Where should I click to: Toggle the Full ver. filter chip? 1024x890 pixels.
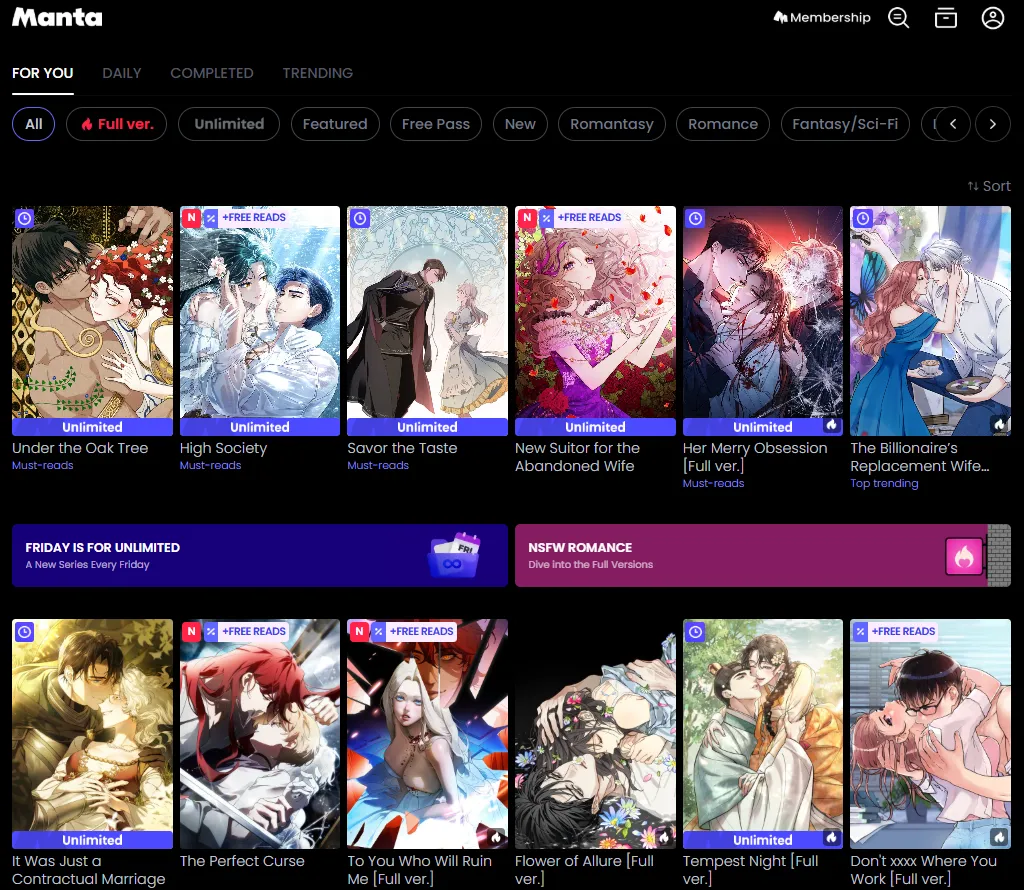coord(117,124)
